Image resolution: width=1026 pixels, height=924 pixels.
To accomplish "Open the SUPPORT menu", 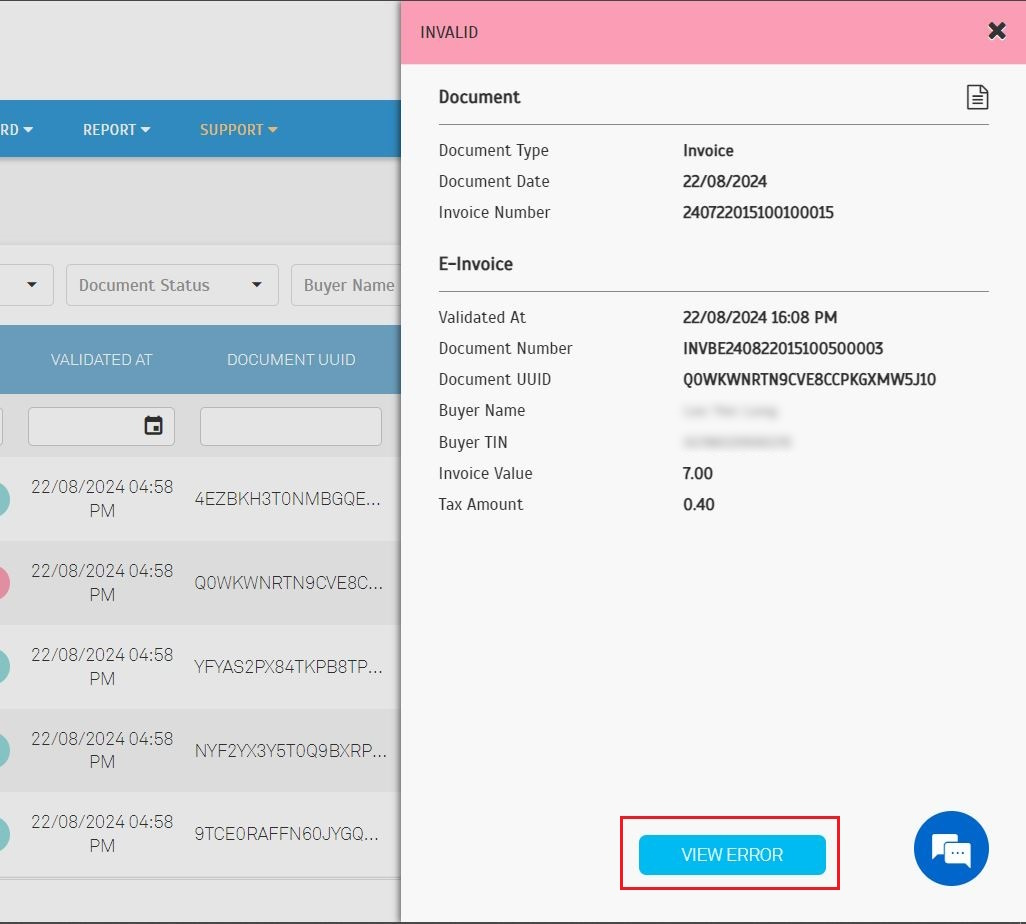I will coord(238,129).
